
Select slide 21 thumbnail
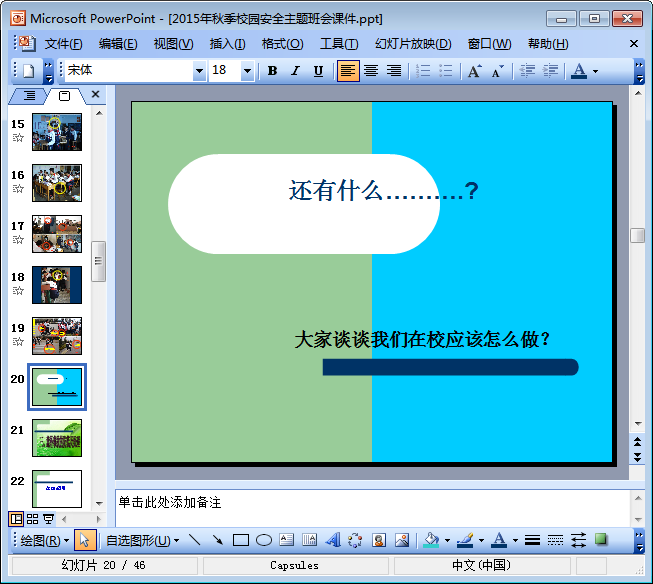(57, 438)
